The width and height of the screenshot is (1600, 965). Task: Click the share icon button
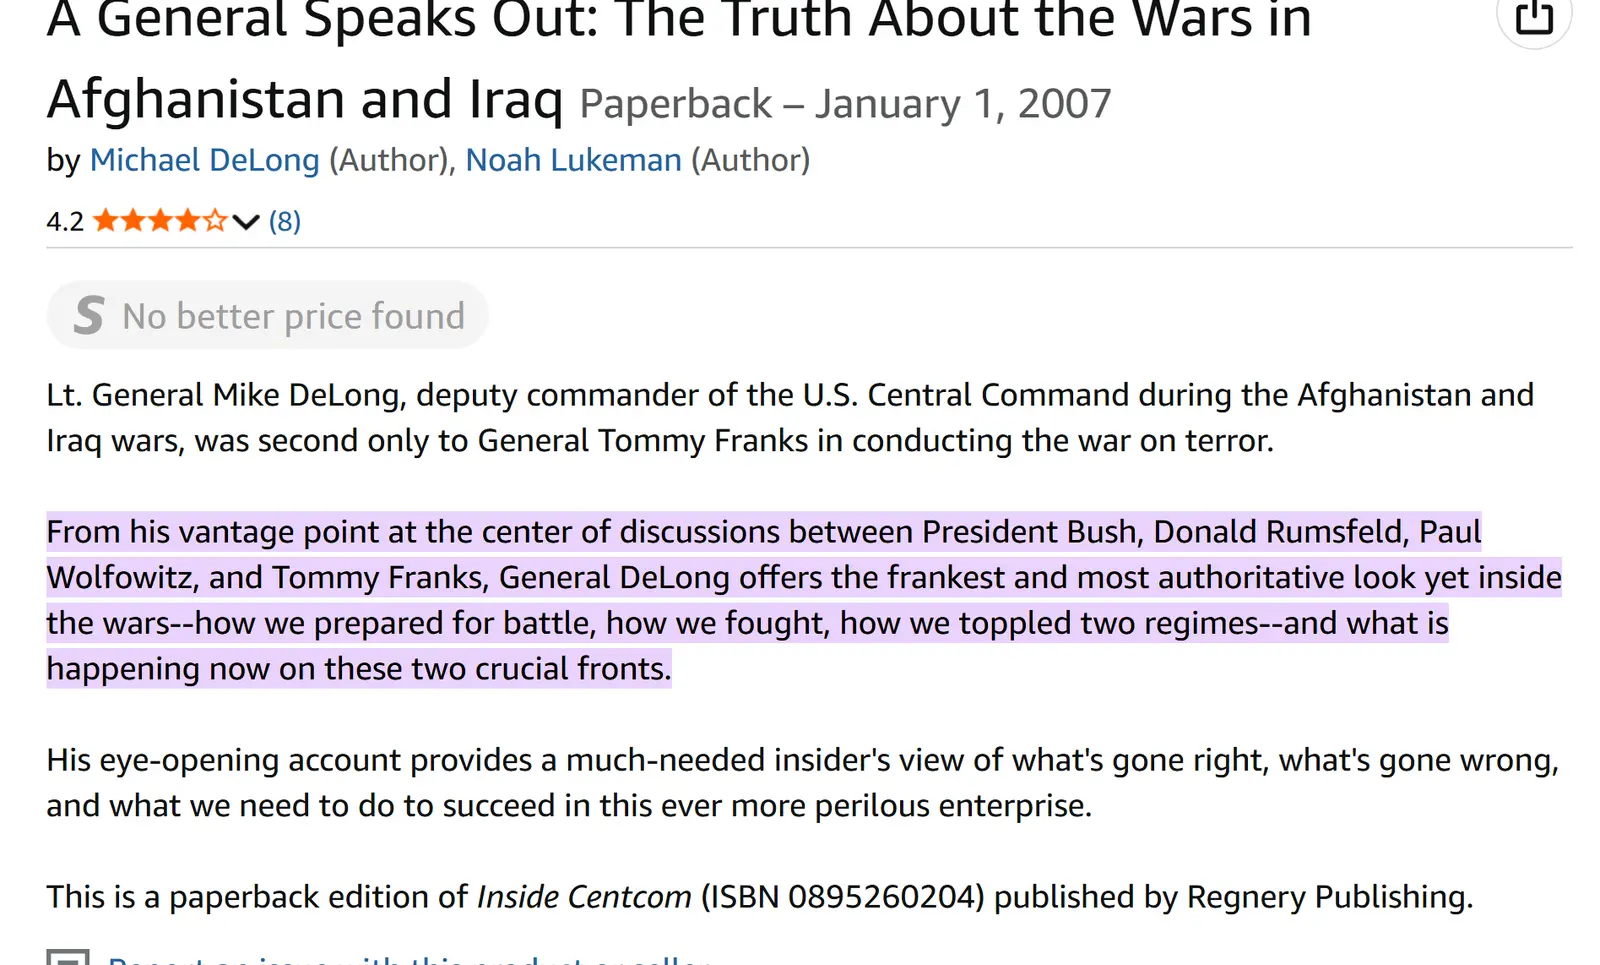point(1534,18)
